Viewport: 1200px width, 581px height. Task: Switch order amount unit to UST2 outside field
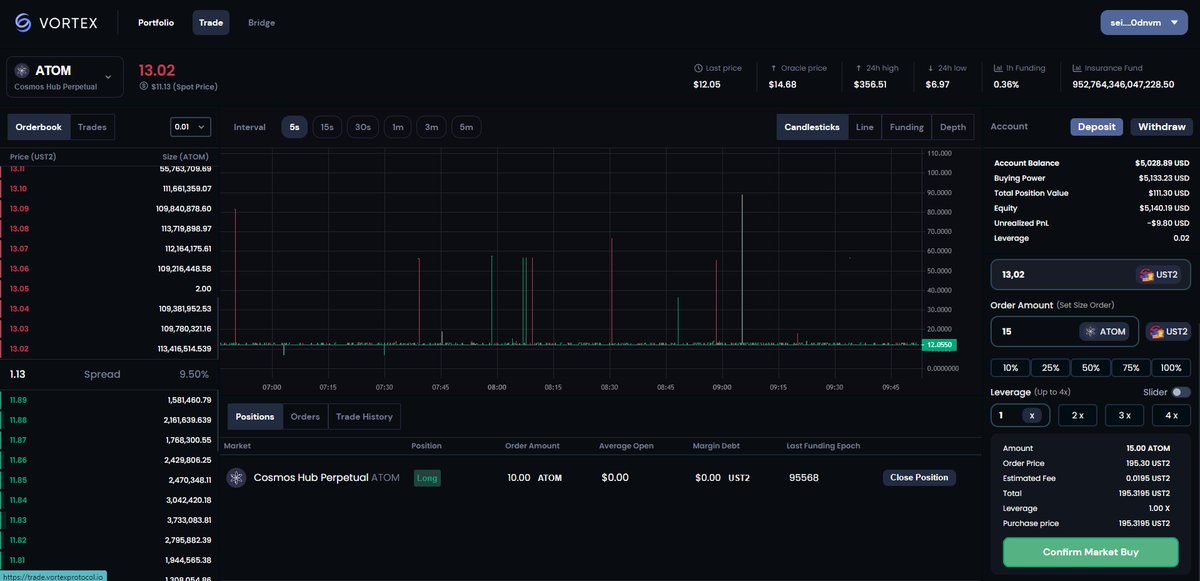pos(1168,331)
